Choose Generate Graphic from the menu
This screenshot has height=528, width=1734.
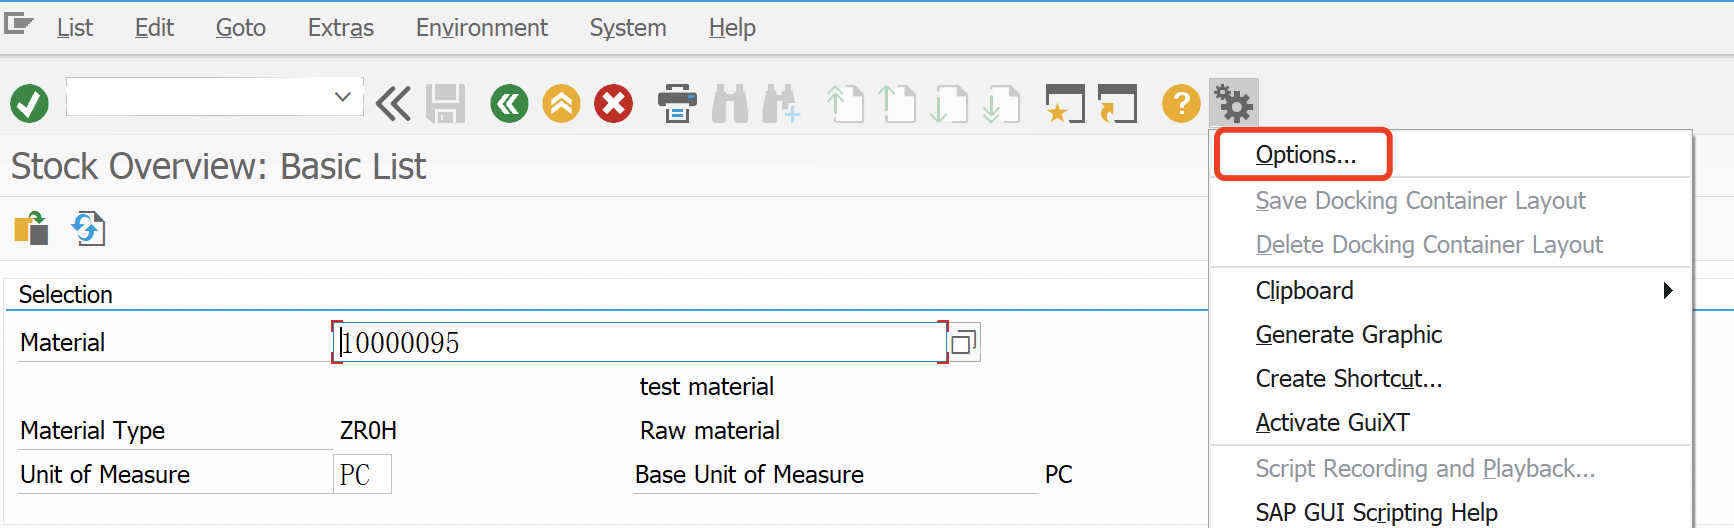pos(1349,335)
